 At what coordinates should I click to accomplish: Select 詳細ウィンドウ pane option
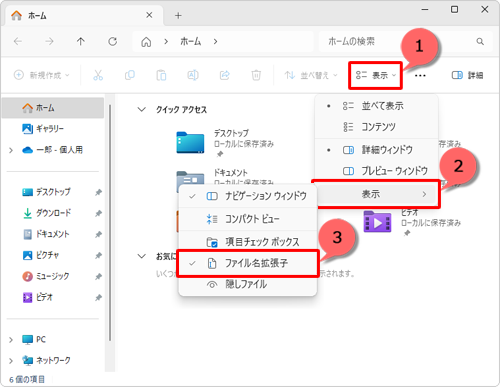[377, 150]
